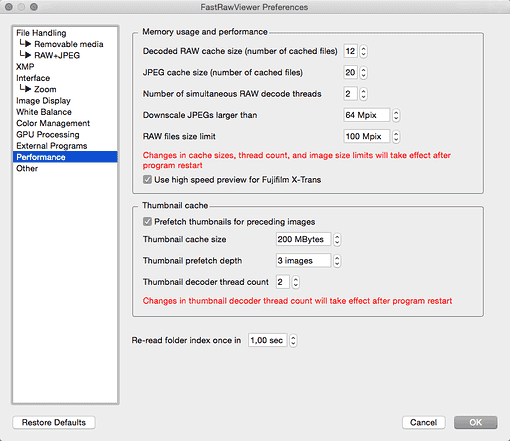Dismiss the dialog with the Cancel button
This screenshot has width=510, height=441.
tap(424, 422)
